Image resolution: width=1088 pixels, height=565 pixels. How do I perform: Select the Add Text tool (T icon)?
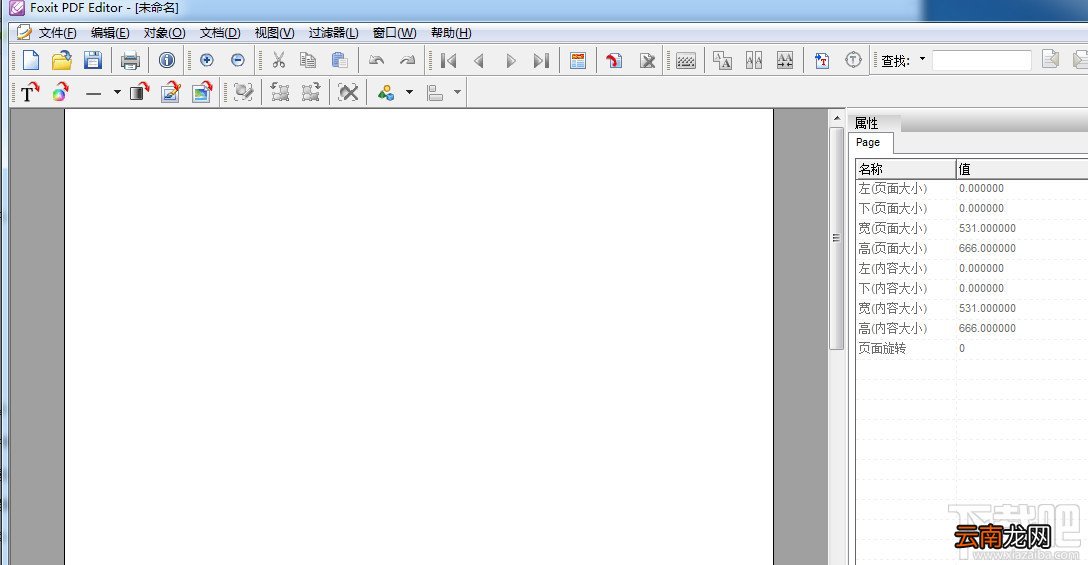tap(29, 92)
